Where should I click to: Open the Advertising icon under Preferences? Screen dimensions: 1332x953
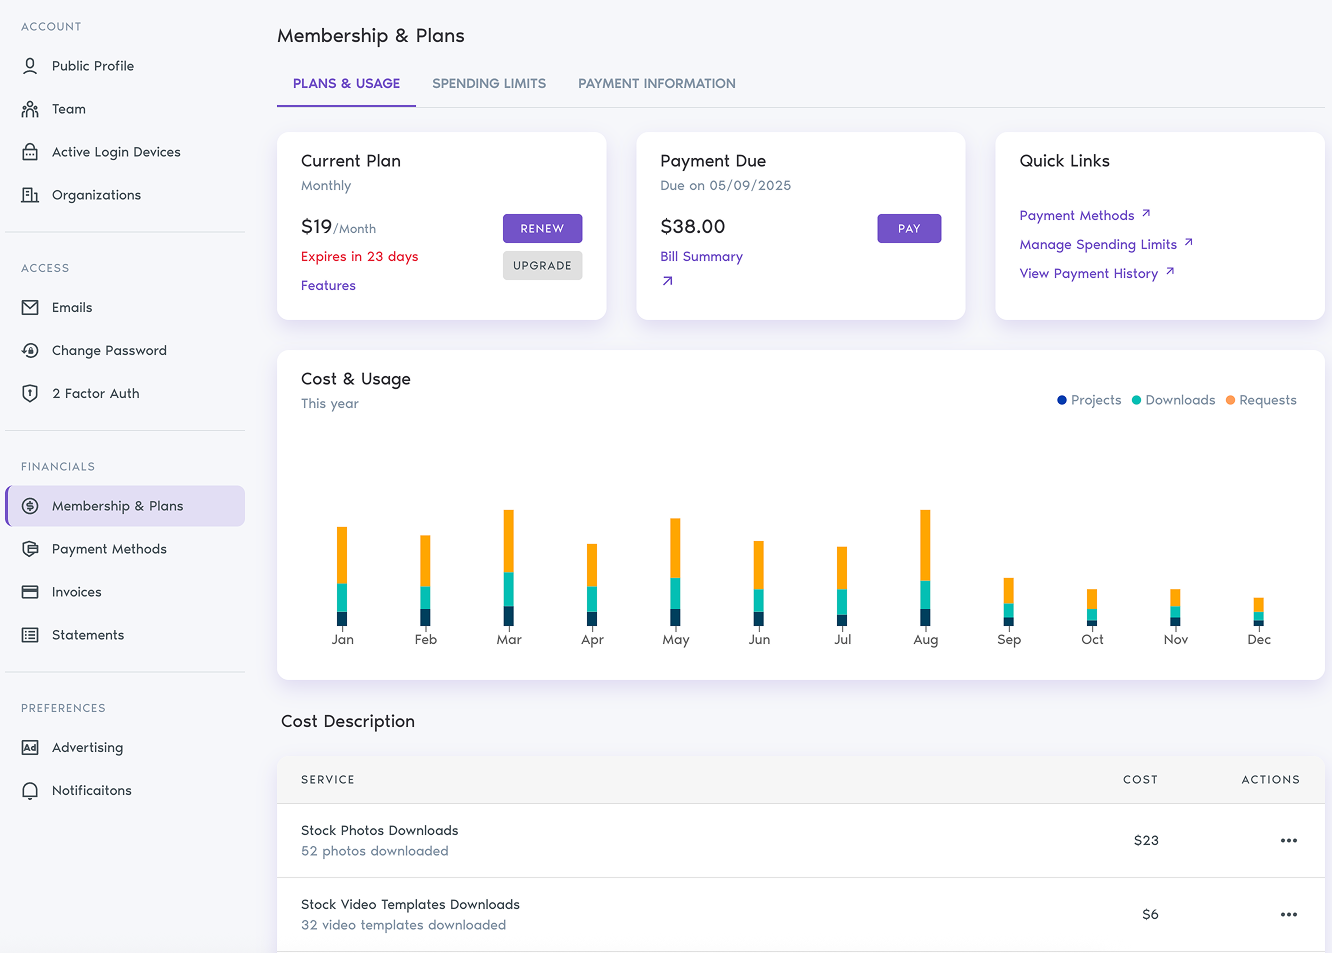[x=30, y=747]
